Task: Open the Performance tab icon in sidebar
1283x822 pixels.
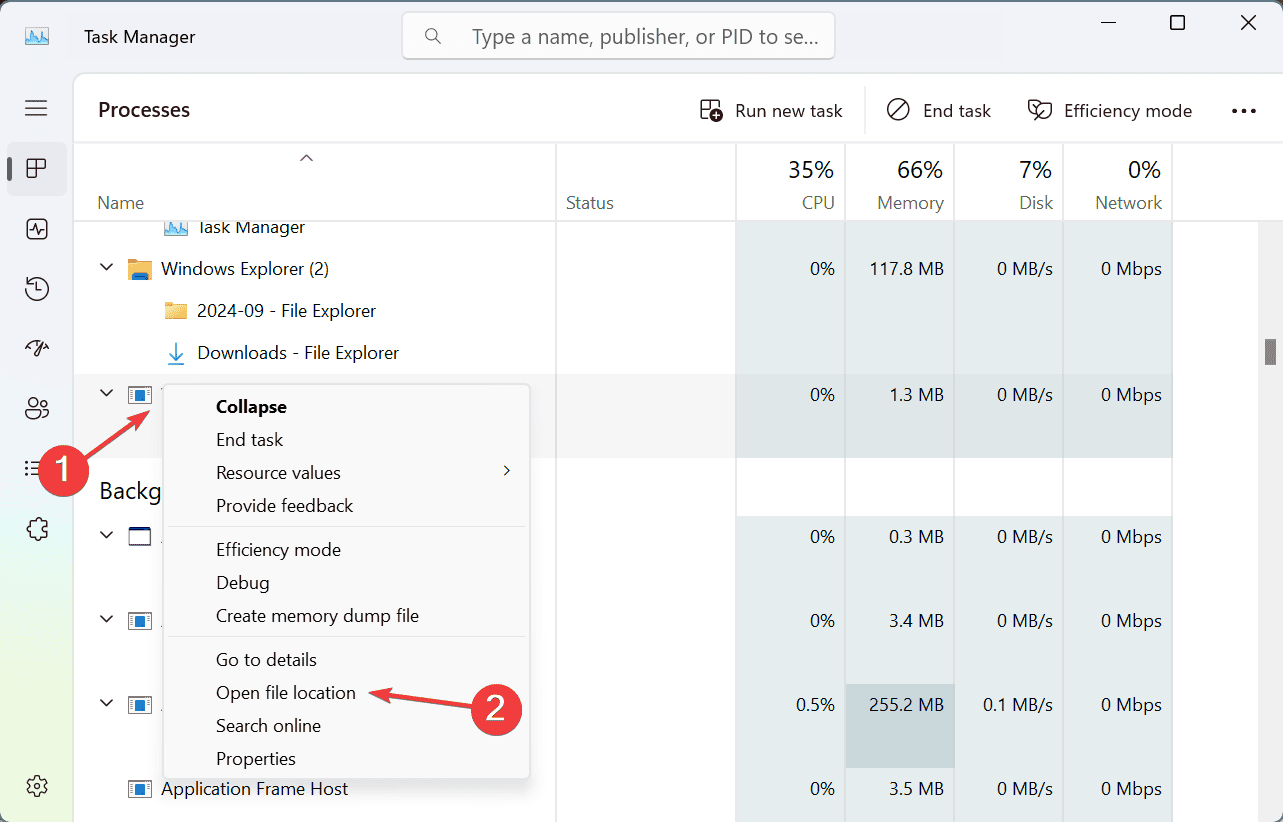Action: (37, 229)
